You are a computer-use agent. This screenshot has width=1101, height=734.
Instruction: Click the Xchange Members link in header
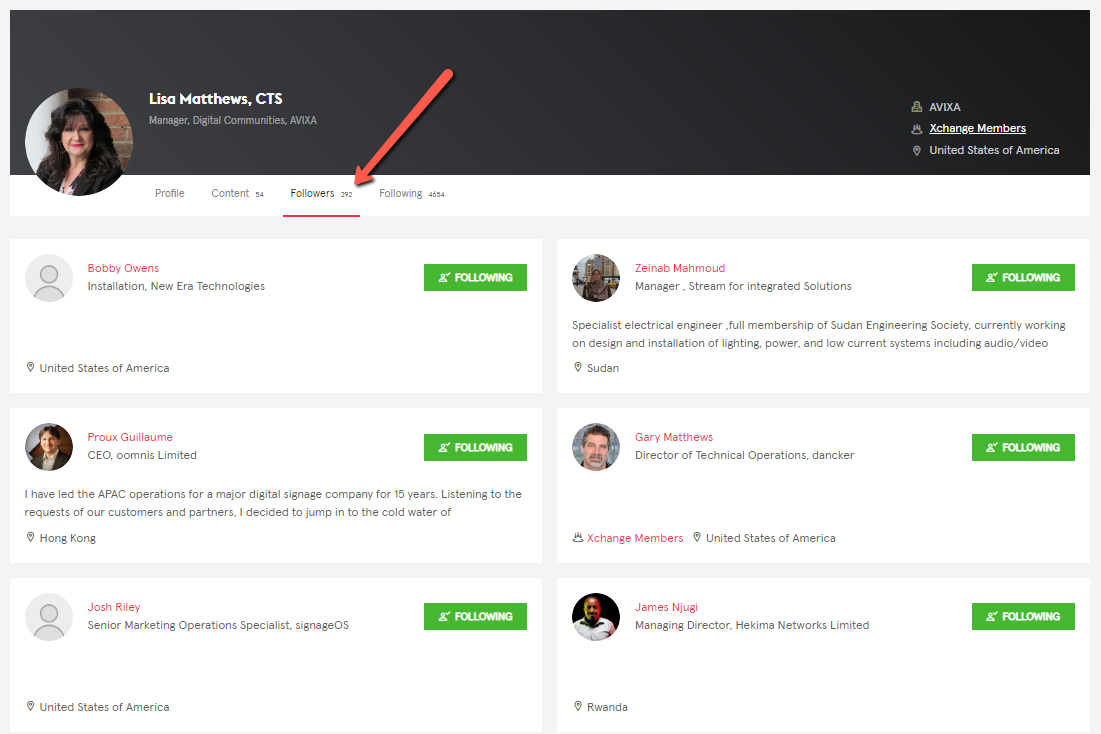[x=977, y=128]
